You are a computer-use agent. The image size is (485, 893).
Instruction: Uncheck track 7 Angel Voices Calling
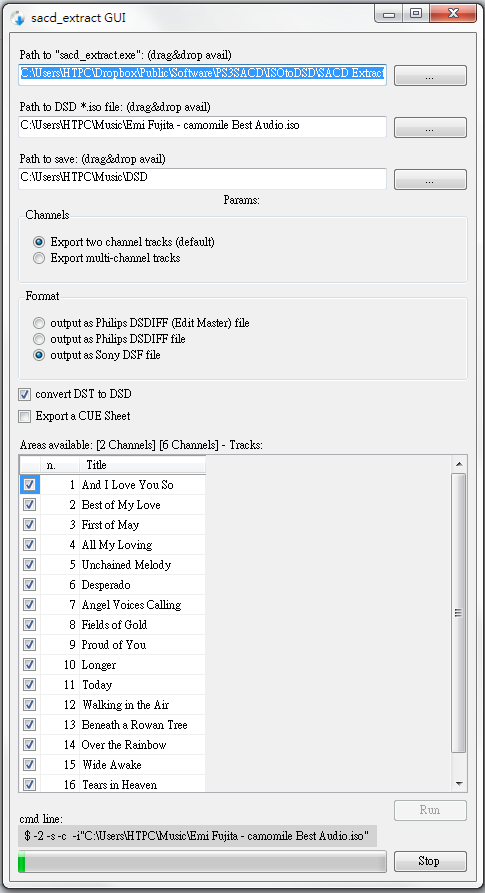pos(30,604)
